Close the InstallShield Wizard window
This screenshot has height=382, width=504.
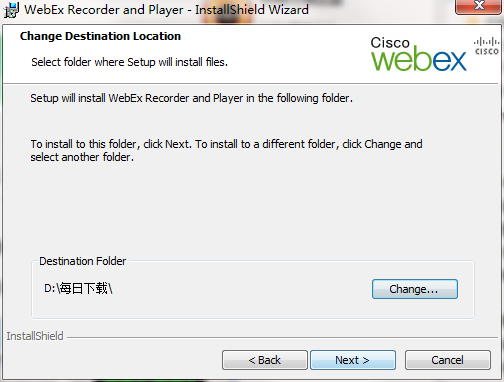pyautogui.click(x=479, y=6)
